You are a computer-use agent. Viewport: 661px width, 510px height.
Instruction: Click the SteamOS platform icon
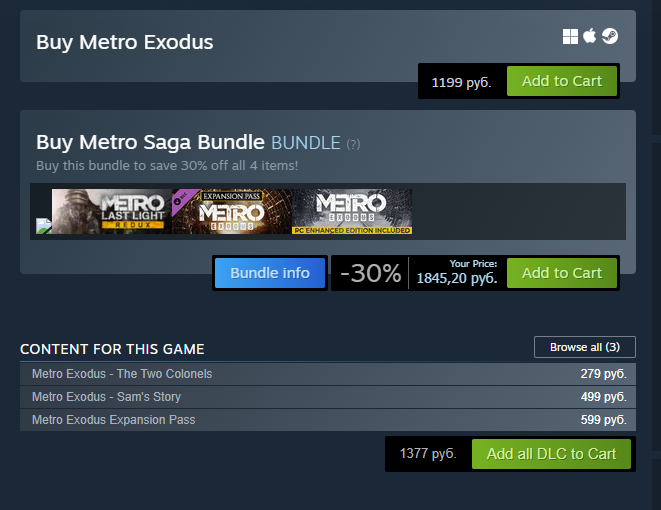tap(609, 37)
